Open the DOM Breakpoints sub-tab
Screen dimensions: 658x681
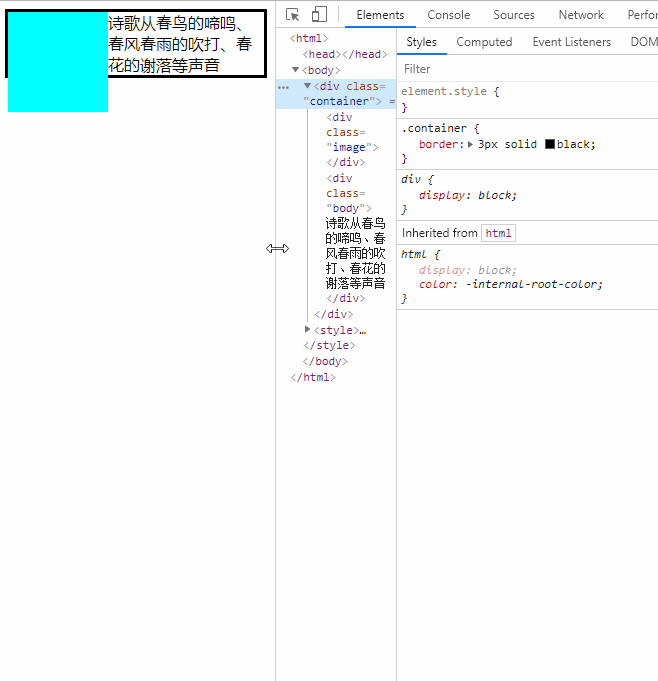pyautogui.click(x=644, y=42)
